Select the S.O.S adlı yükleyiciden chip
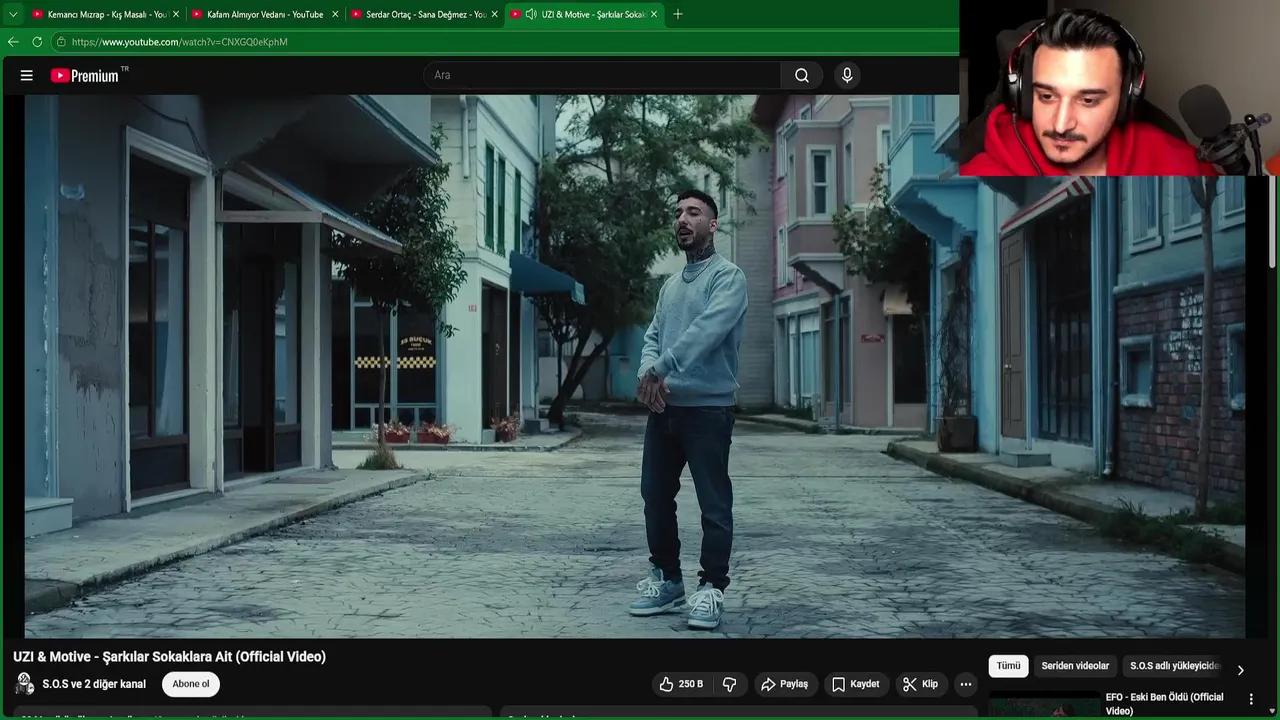Screen dimensions: 1280x720 (x=1175, y=666)
